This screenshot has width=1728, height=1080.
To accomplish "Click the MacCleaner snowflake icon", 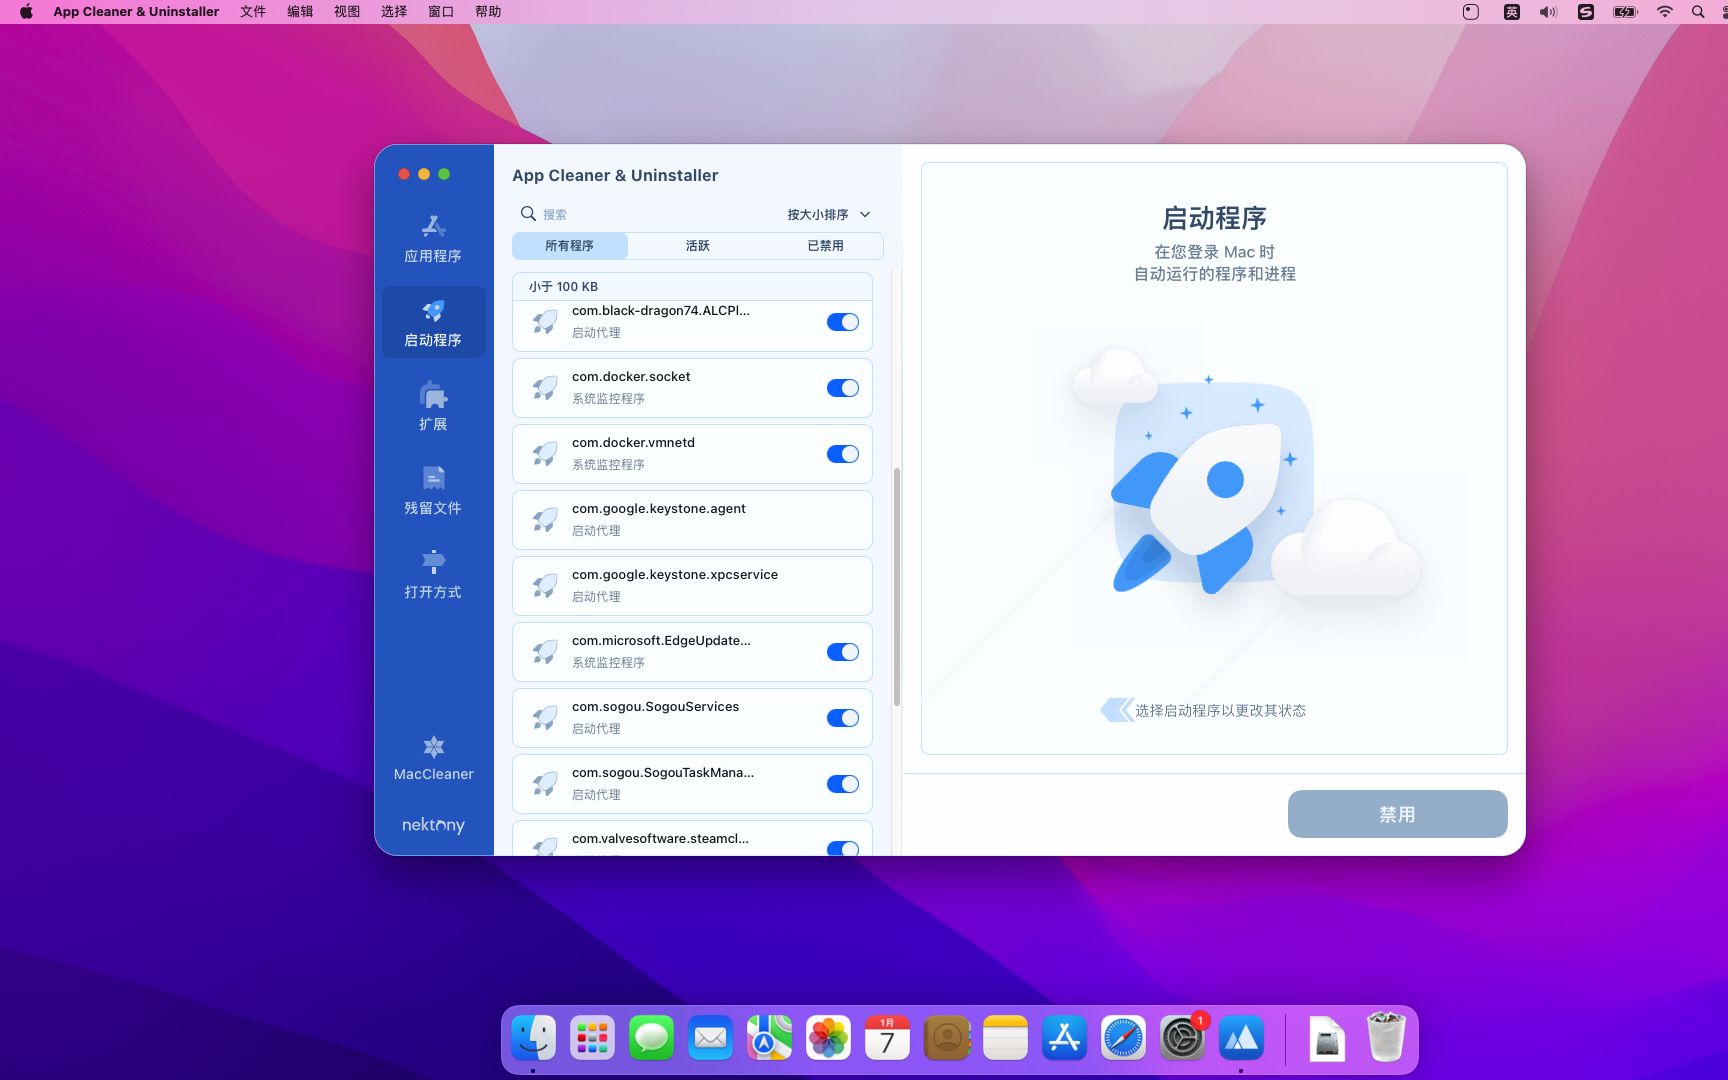I will click(x=433, y=746).
